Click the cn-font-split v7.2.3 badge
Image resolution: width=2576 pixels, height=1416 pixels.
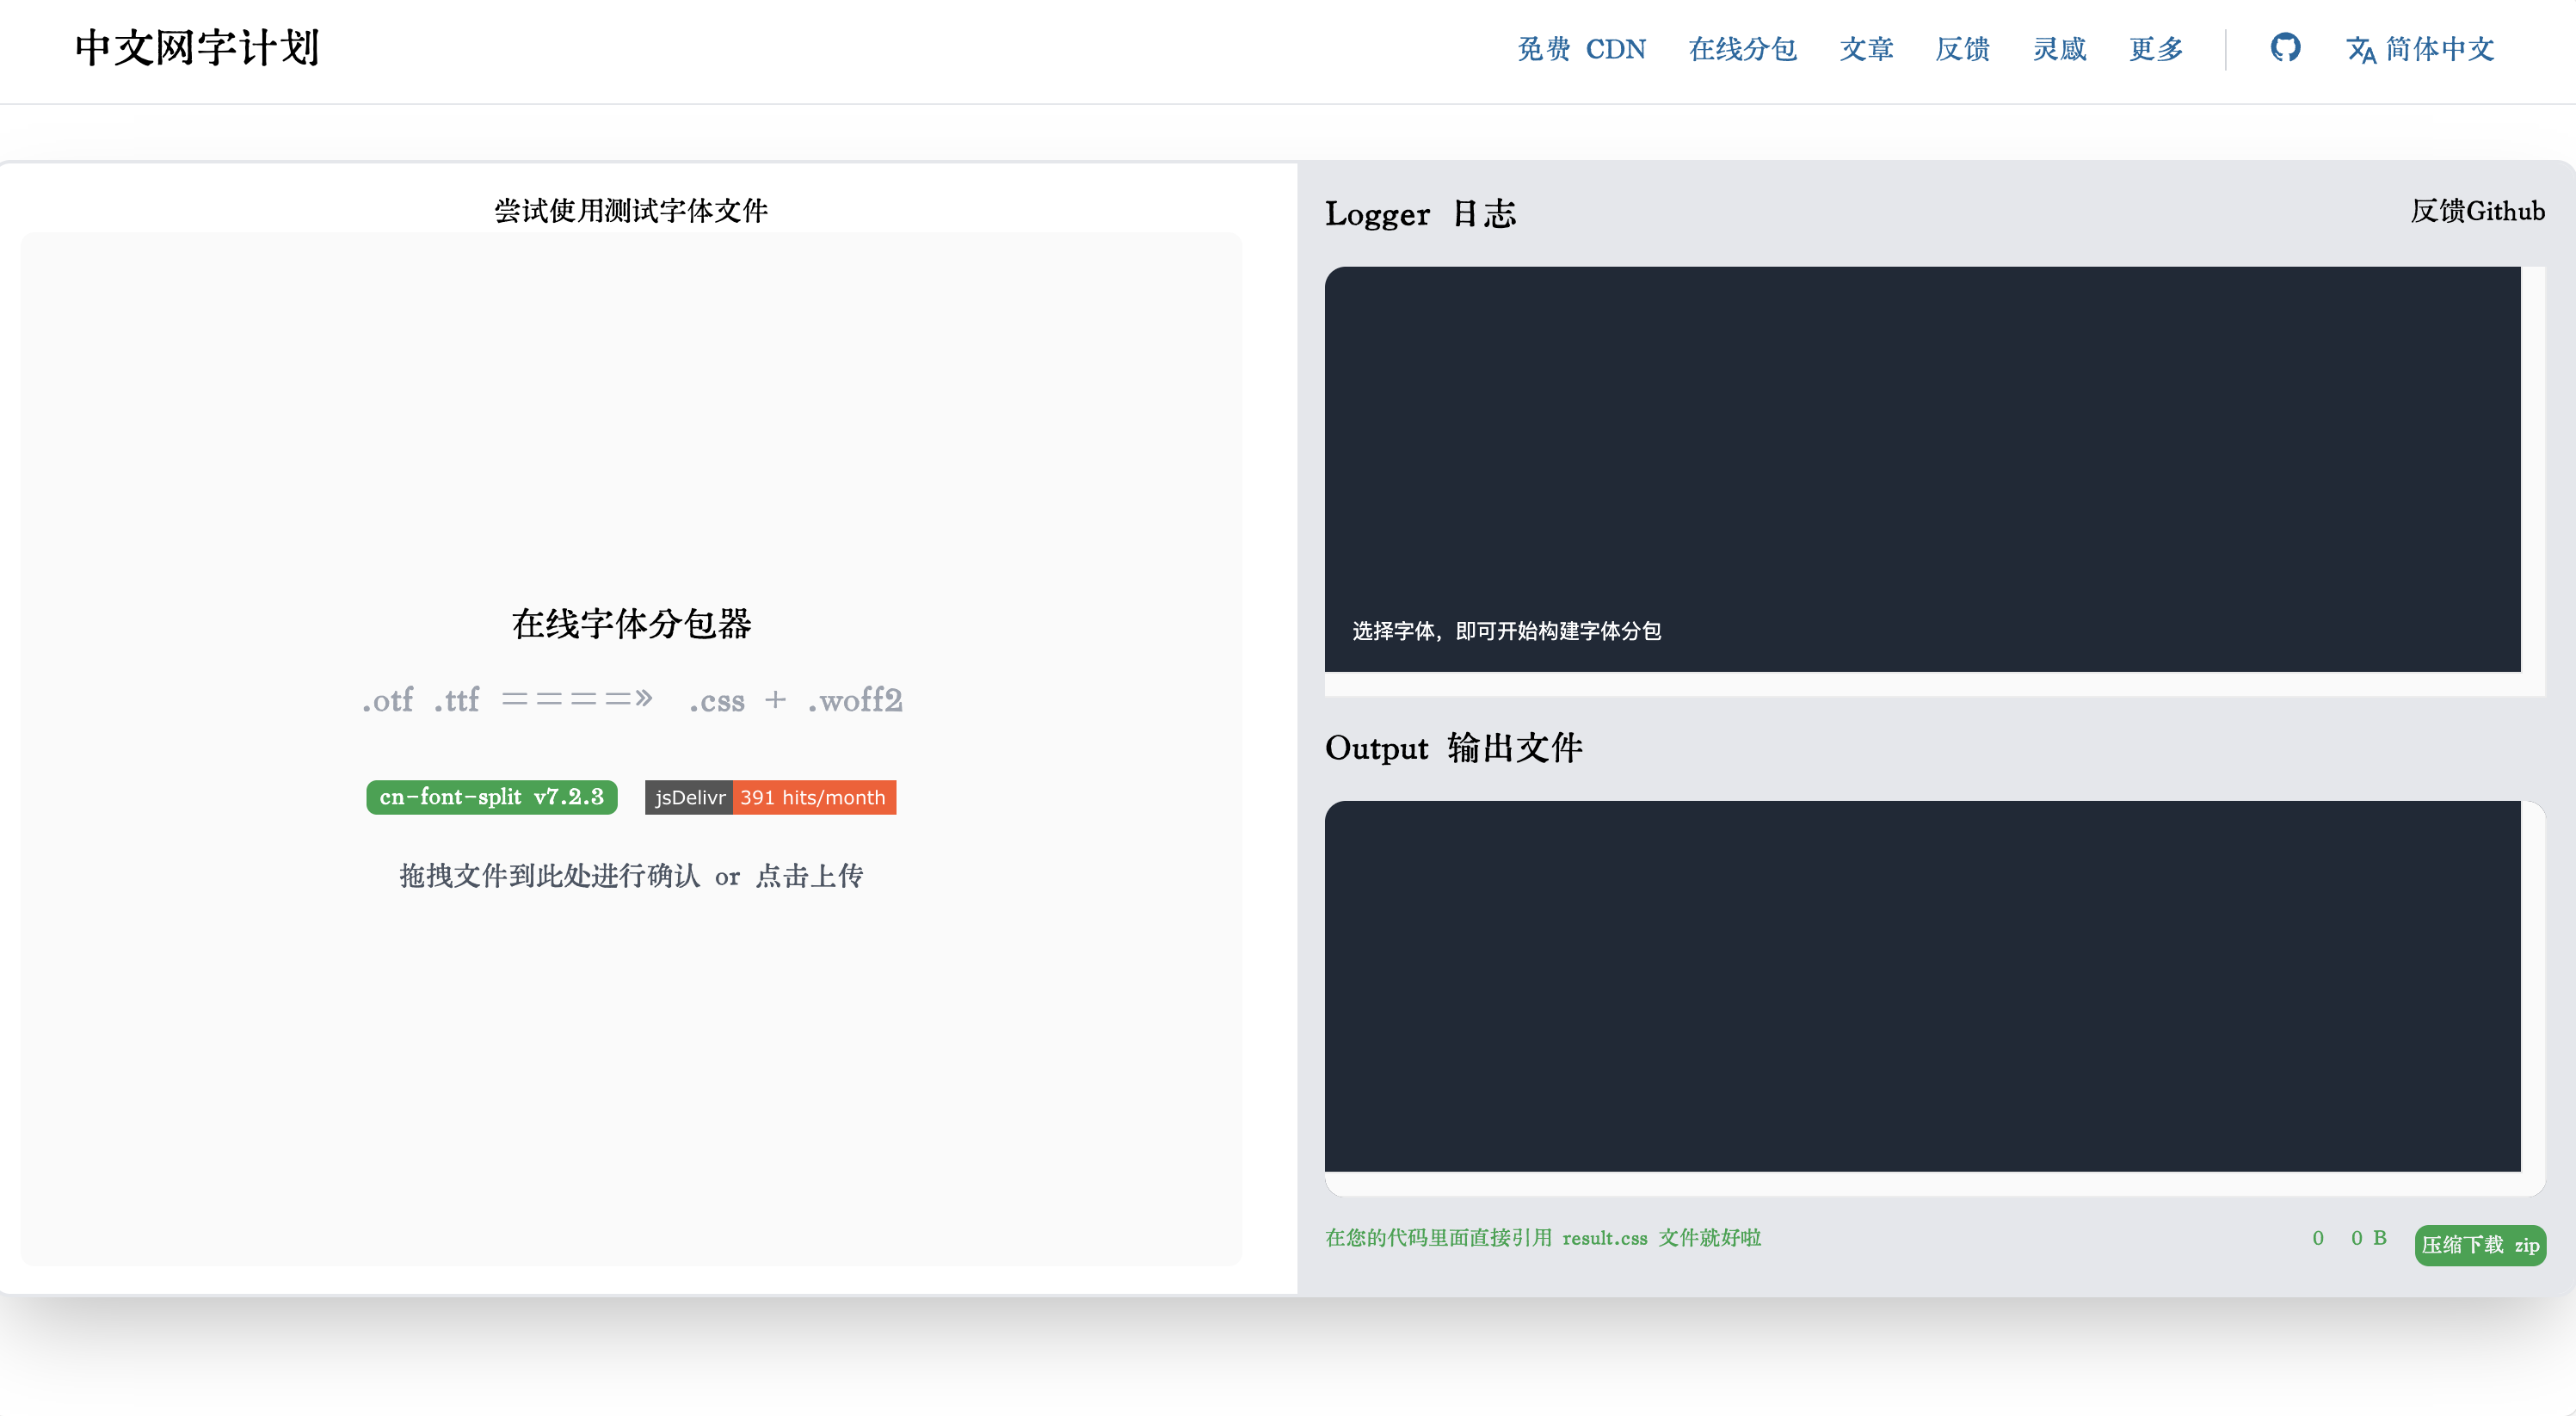492,797
